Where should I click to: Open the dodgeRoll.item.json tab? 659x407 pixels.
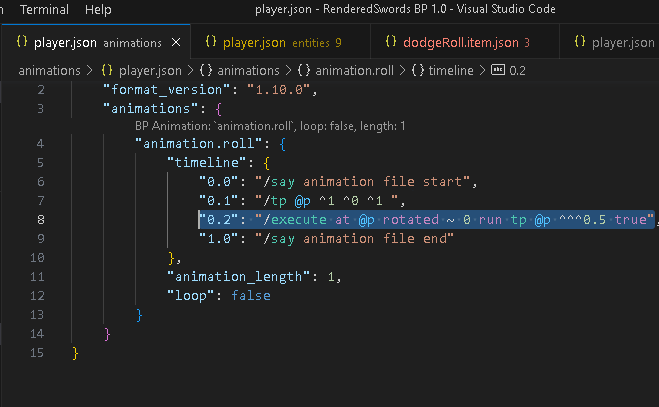tap(465, 42)
